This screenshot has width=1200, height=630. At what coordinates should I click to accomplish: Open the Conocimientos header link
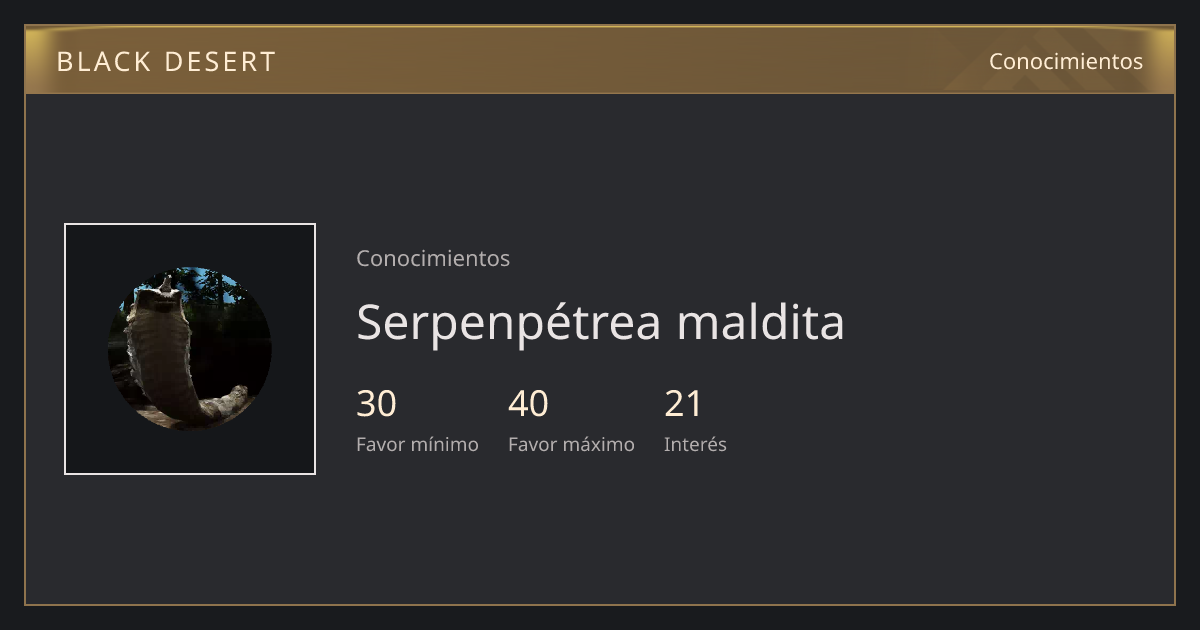tap(1066, 61)
